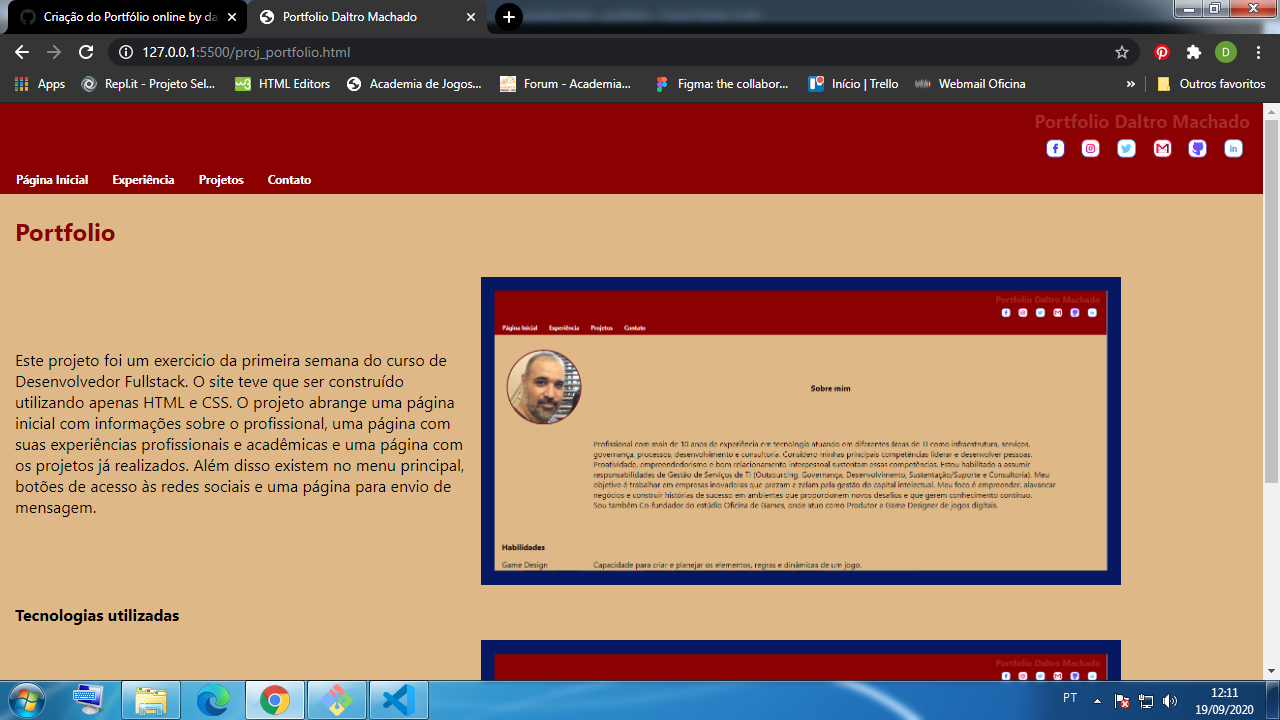Open File Explorer from the taskbar

click(x=151, y=700)
